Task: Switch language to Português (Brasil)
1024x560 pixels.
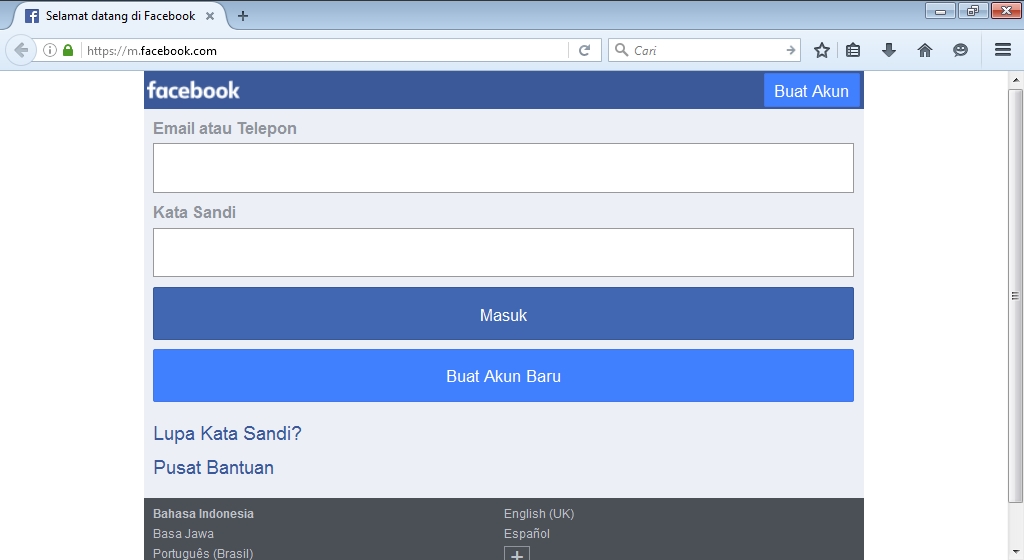Action: click(203, 553)
